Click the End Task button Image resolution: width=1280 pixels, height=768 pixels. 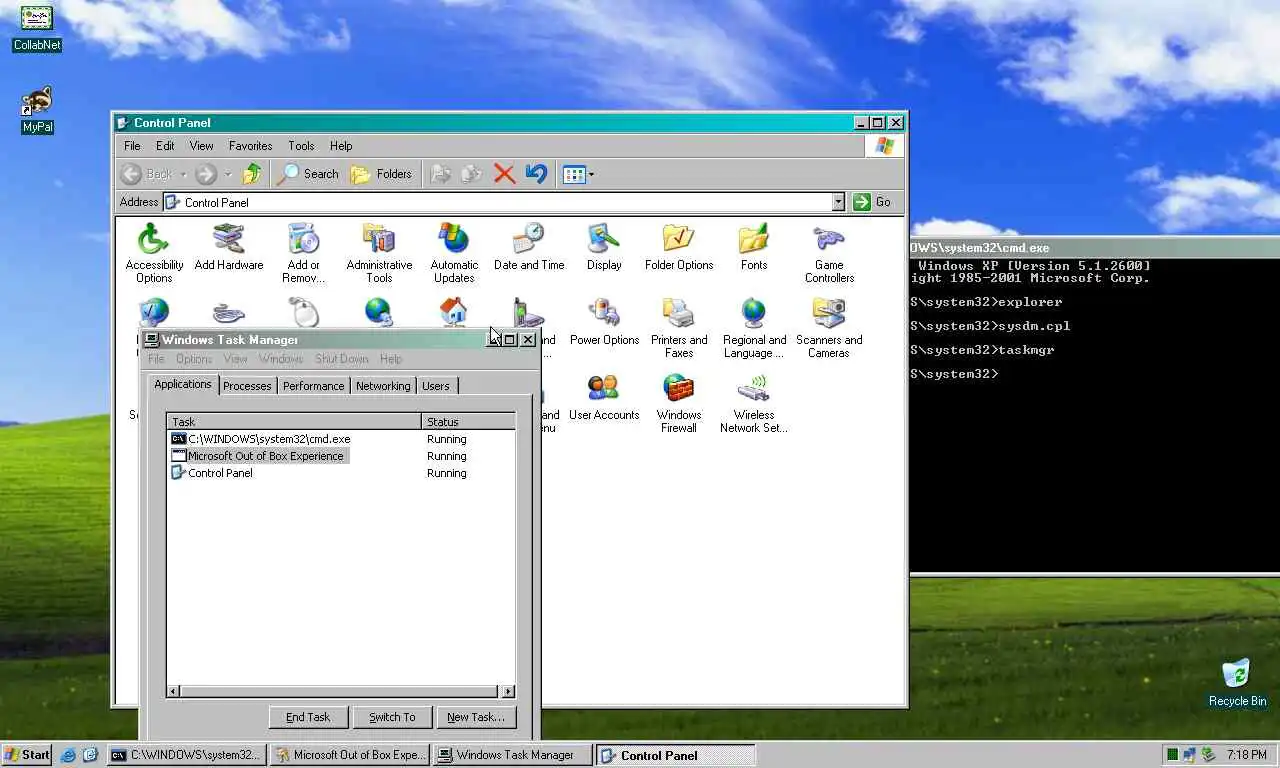(308, 717)
